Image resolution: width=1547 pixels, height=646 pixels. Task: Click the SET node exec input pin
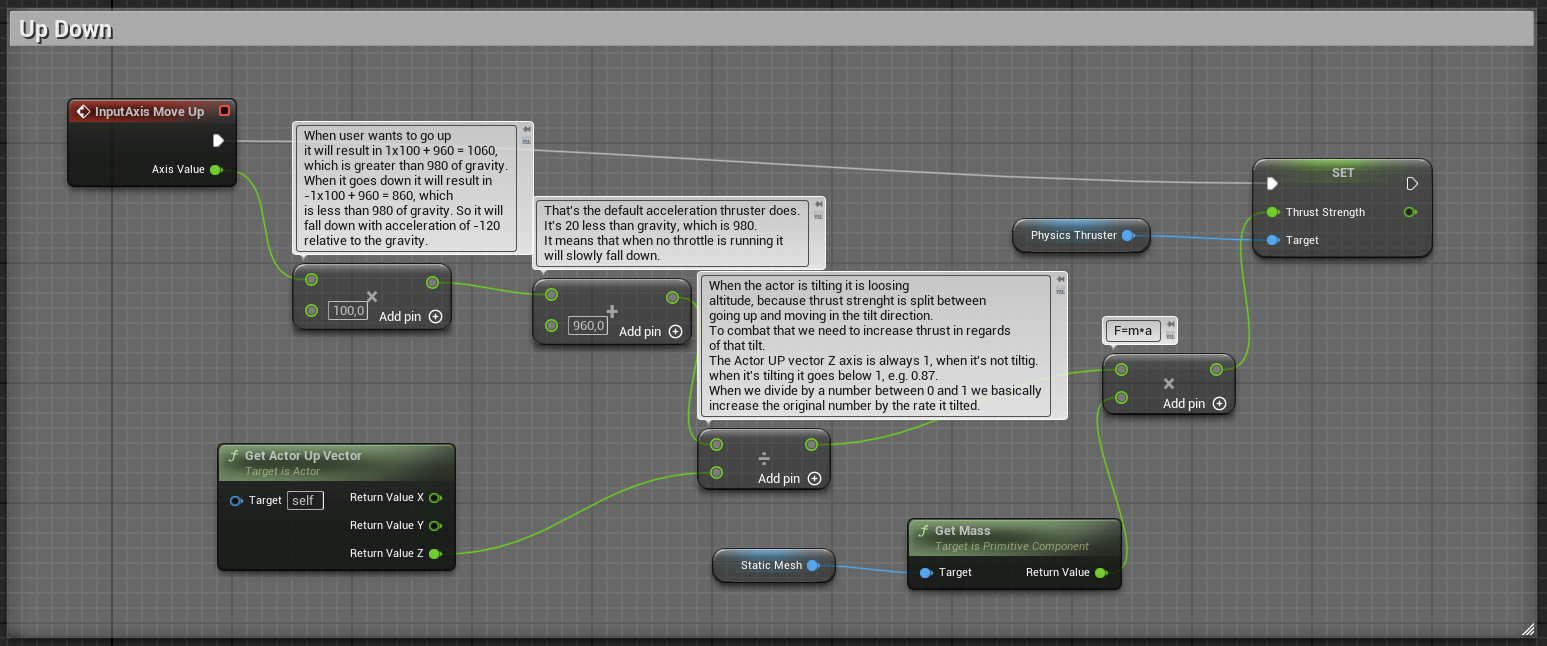[1272, 184]
